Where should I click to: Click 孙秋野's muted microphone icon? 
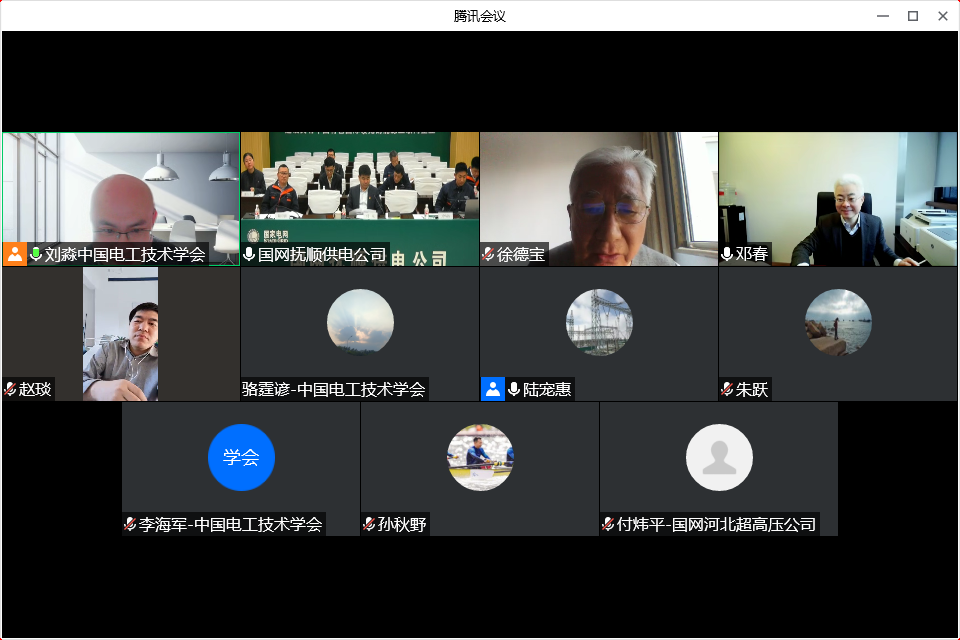point(369,524)
